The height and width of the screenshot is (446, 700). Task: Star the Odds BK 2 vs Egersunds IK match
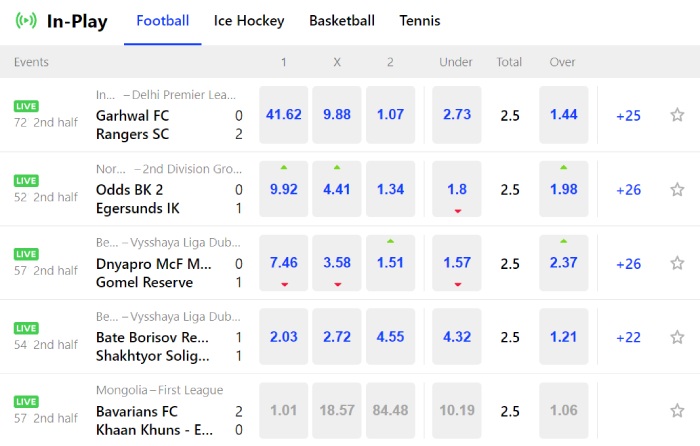tap(677, 189)
